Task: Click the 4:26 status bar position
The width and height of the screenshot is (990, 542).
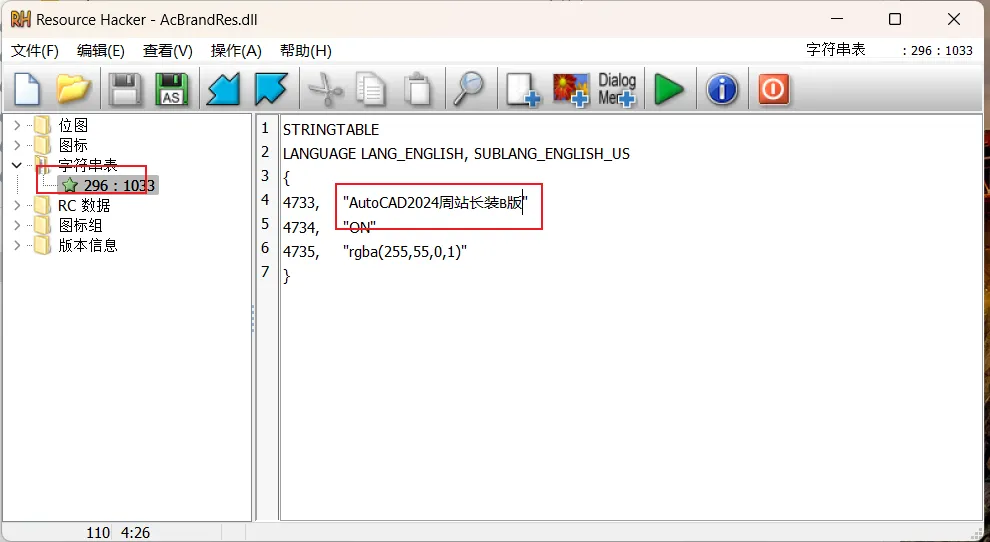Action: coord(135,533)
